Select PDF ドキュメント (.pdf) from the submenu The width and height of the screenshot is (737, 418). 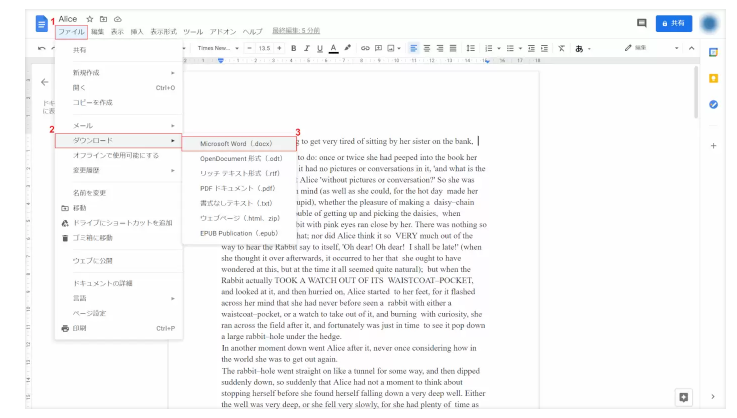click(x=238, y=187)
